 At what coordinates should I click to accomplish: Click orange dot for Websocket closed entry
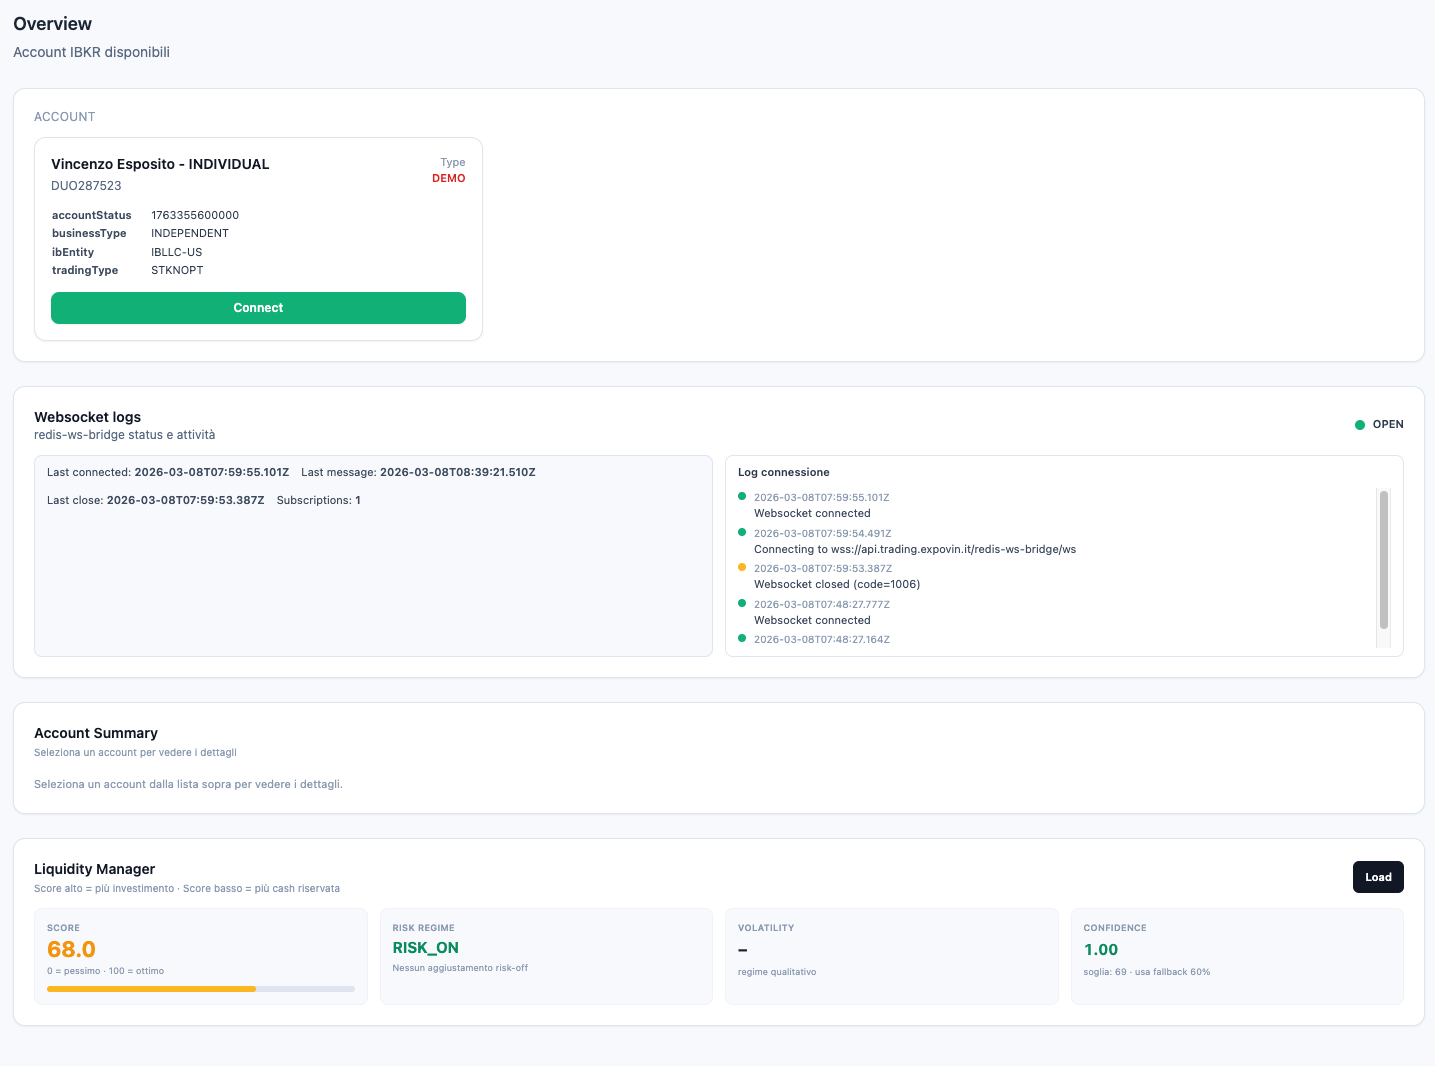[742, 567]
